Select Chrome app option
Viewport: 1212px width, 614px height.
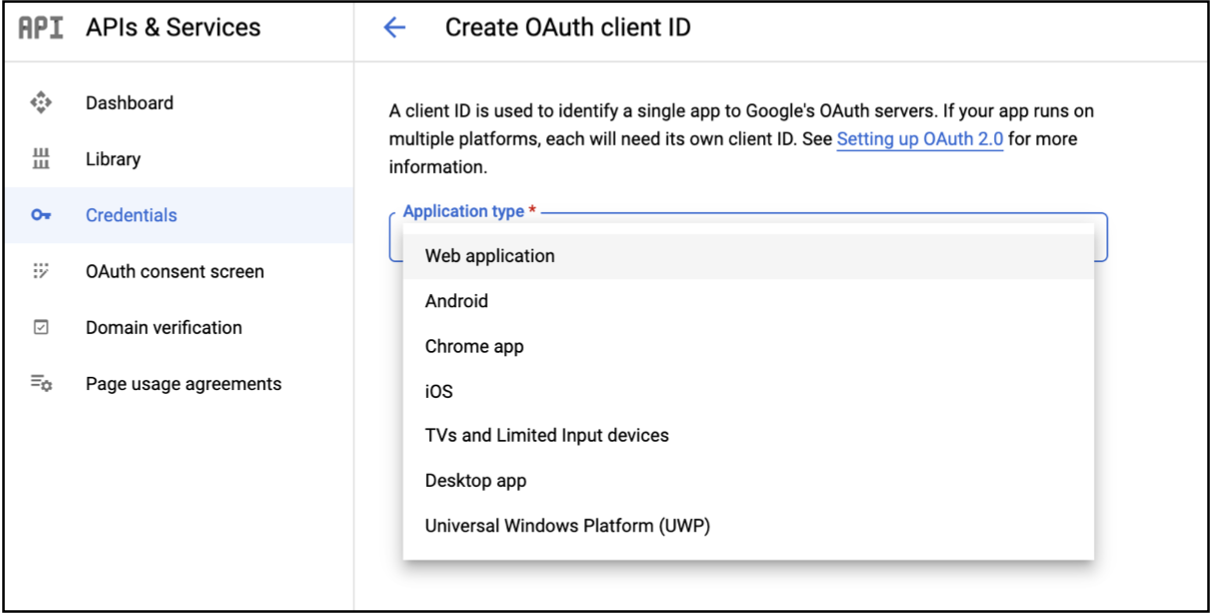pos(748,346)
